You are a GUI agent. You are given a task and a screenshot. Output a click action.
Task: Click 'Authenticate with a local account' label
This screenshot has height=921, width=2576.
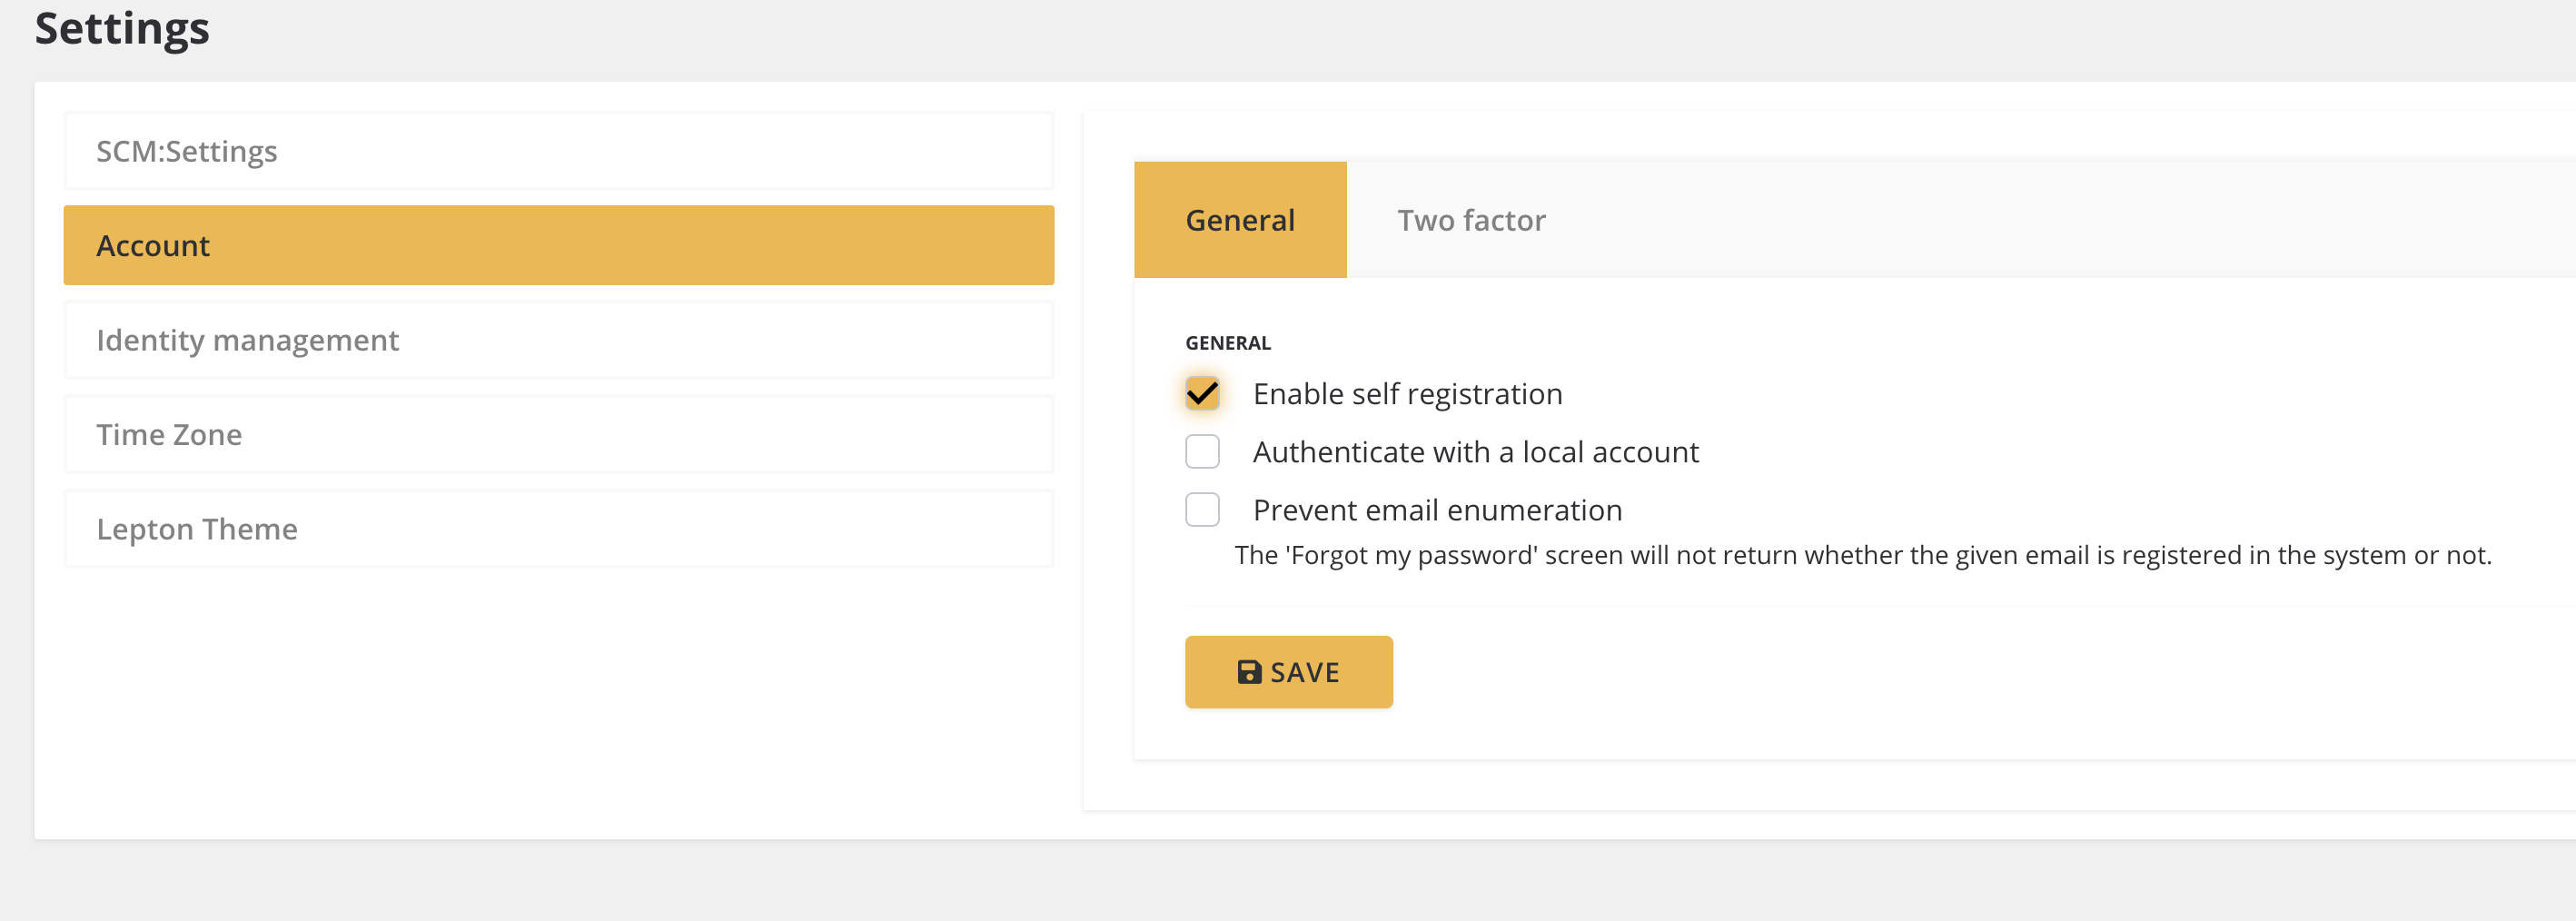tap(1475, 452)
